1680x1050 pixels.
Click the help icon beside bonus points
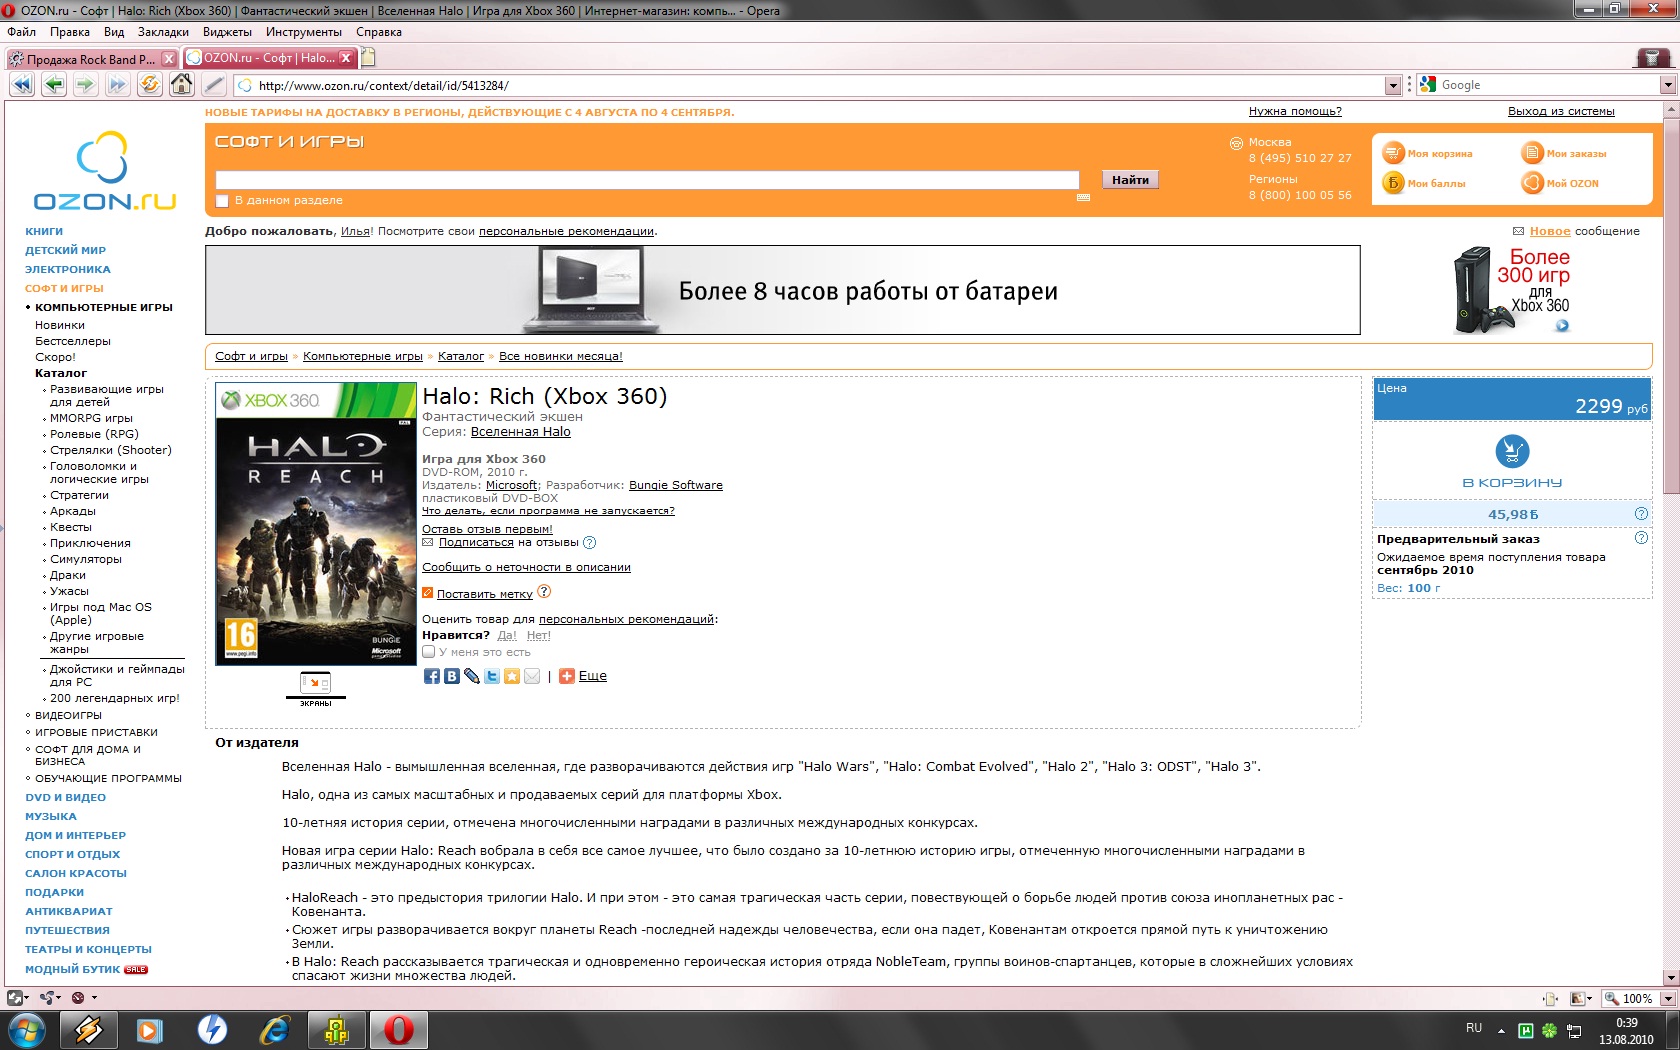[x=1640, y=514]
